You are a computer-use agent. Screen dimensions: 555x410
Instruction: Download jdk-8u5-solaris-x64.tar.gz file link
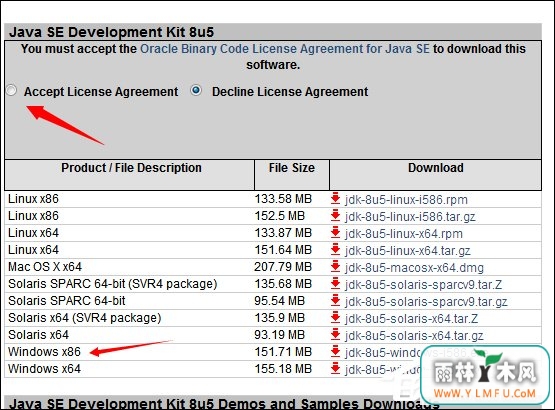(414, 336)
